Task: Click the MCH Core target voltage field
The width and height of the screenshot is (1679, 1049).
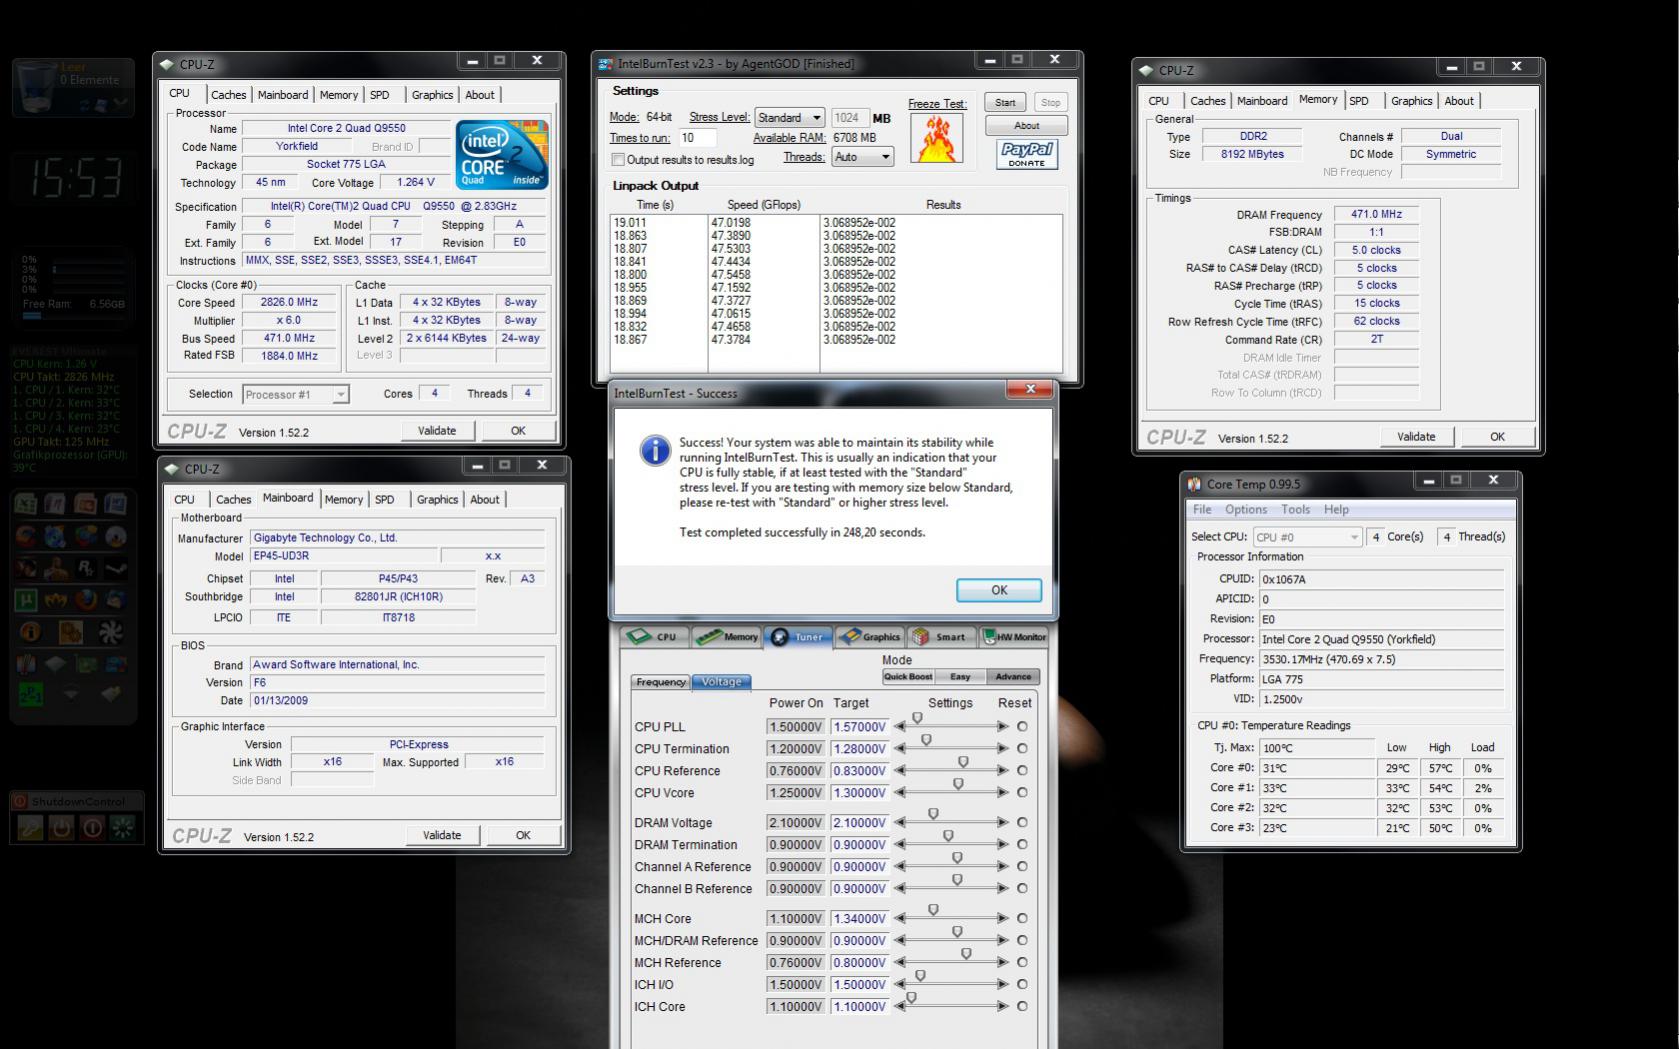Action: point(859,919)
